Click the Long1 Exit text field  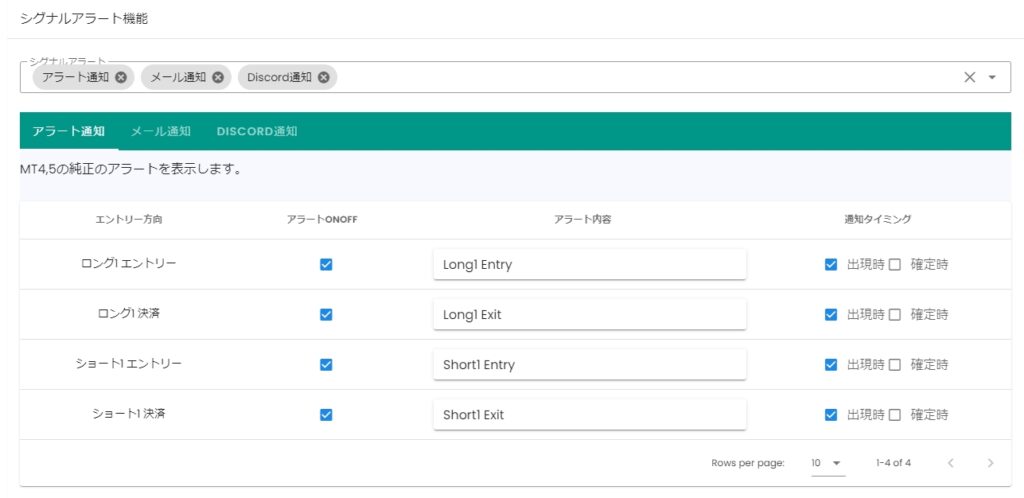point(590,315)
